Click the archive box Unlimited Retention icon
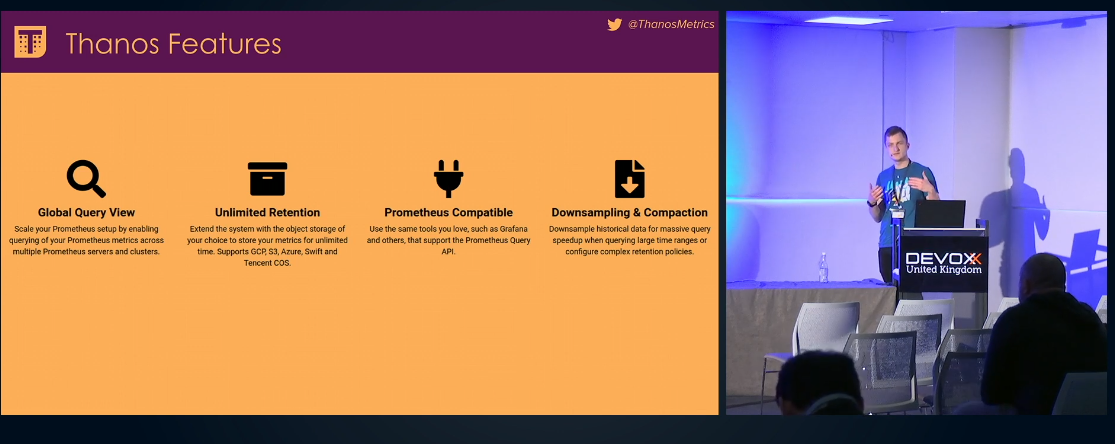 (267, 179)
